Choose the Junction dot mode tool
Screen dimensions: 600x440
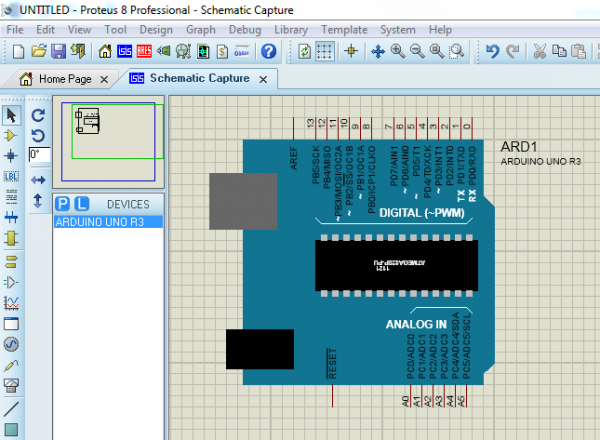click(11, 155)
